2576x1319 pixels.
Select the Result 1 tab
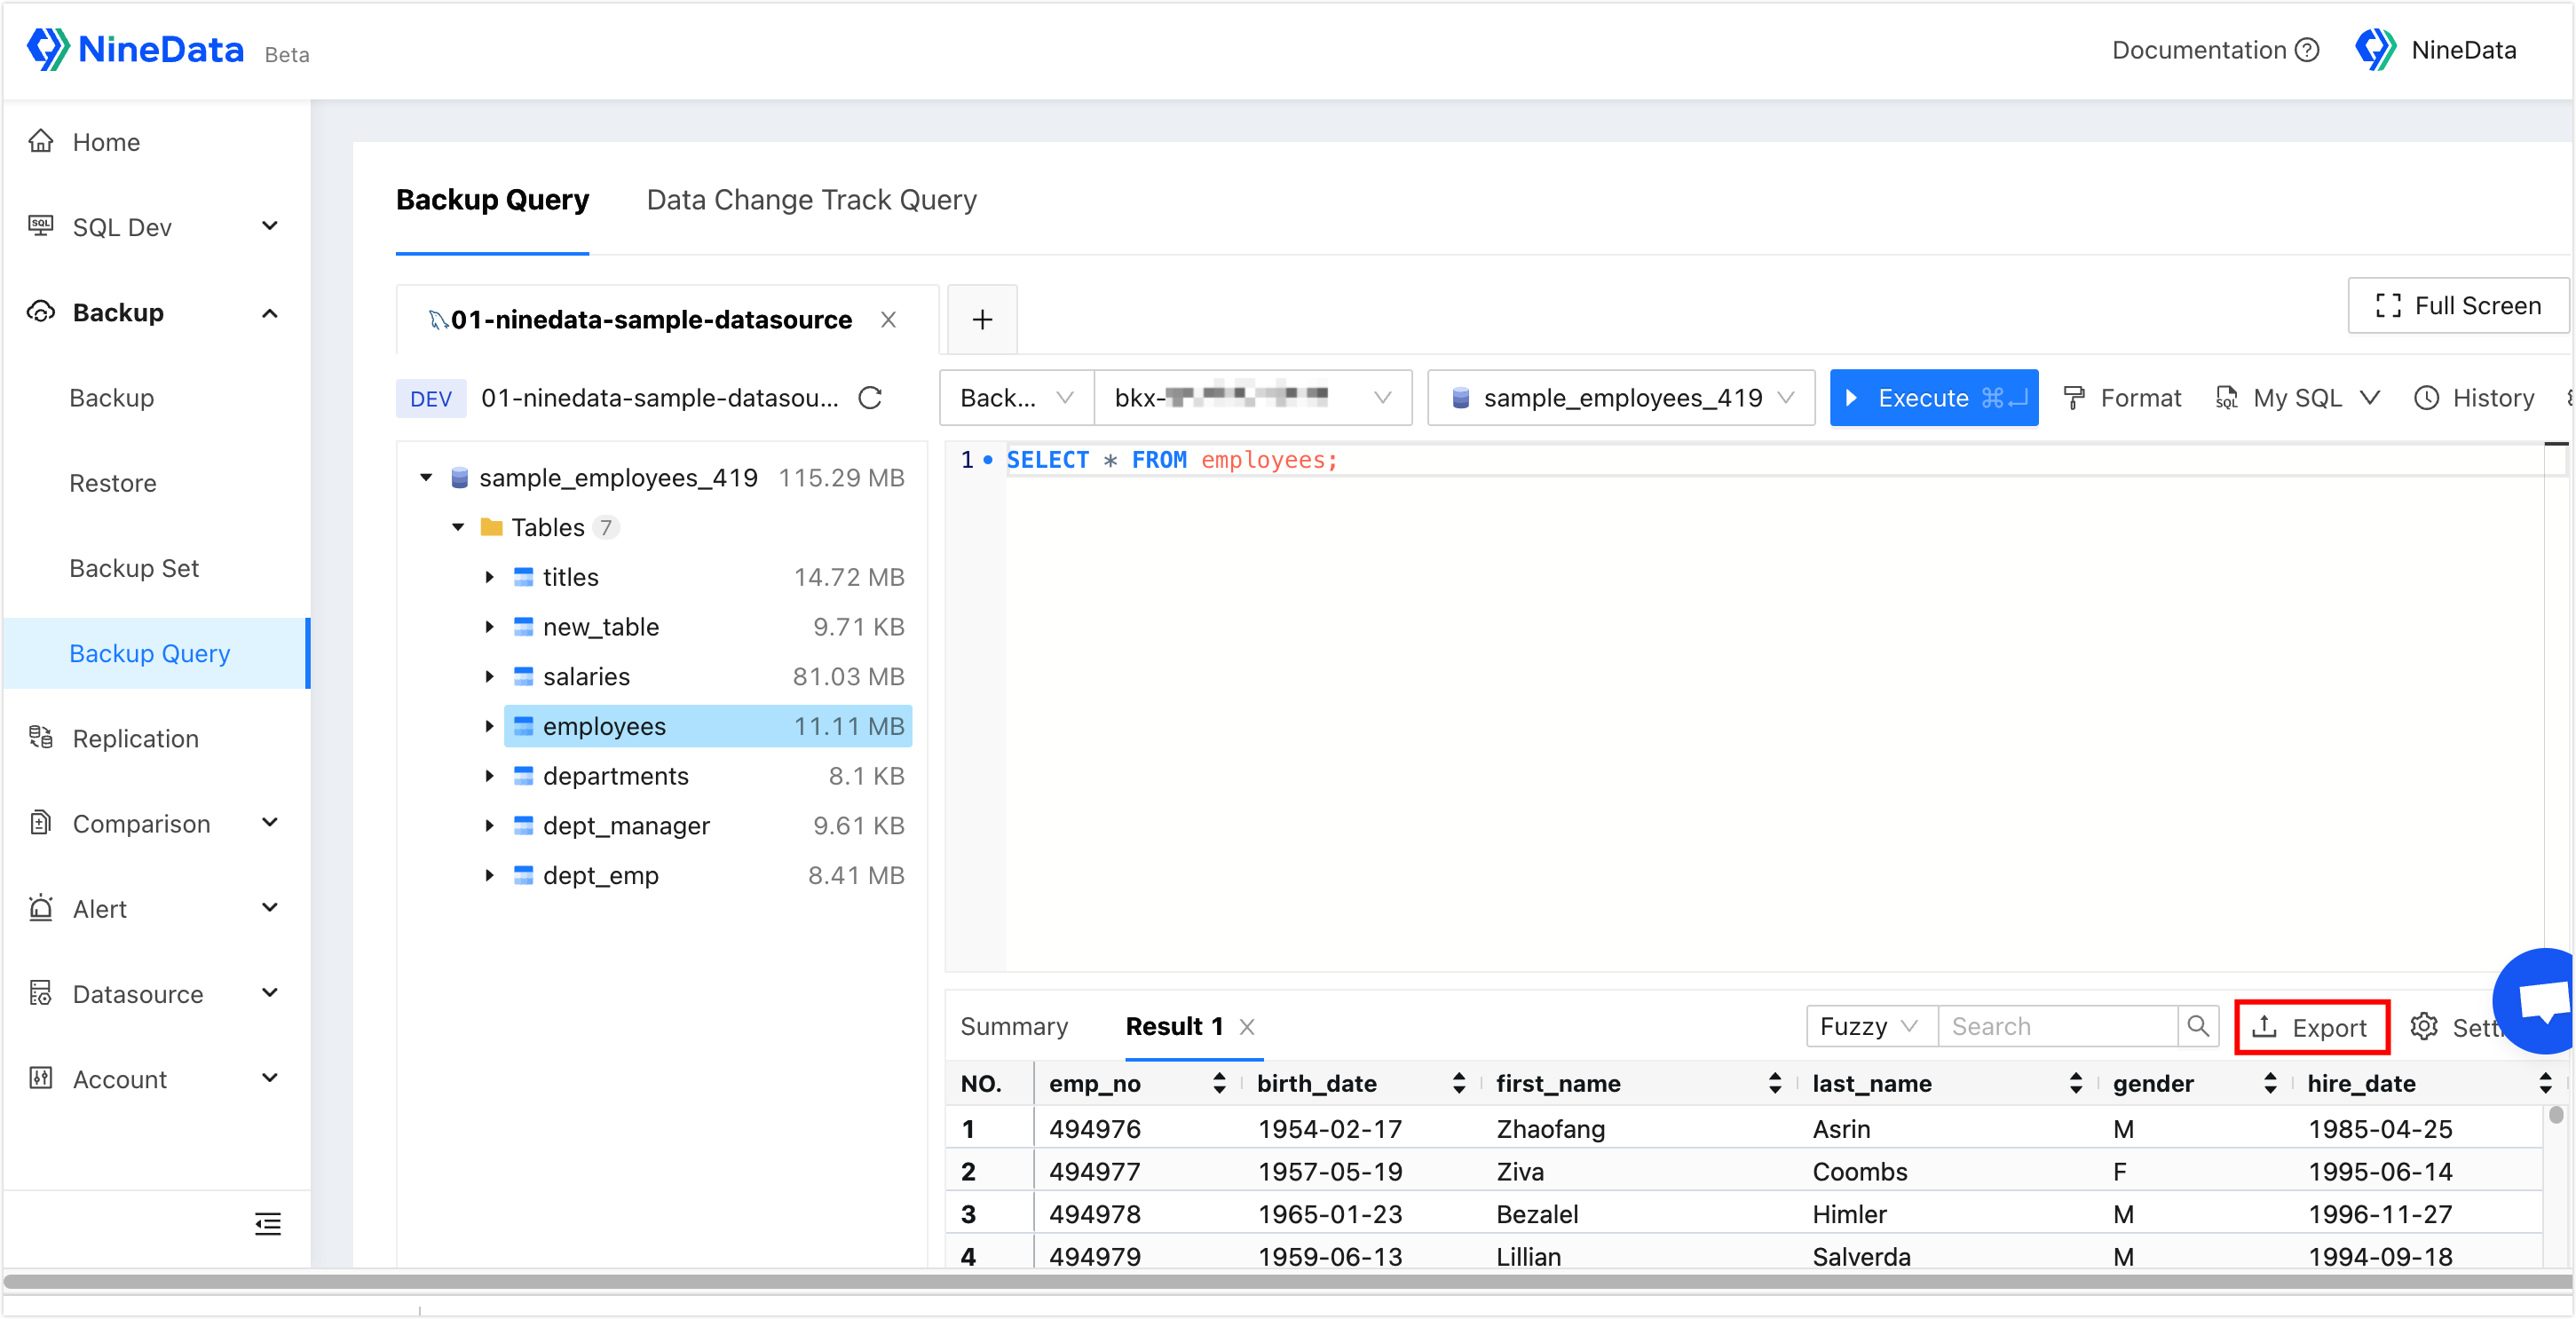[x=1174, y=1026]
